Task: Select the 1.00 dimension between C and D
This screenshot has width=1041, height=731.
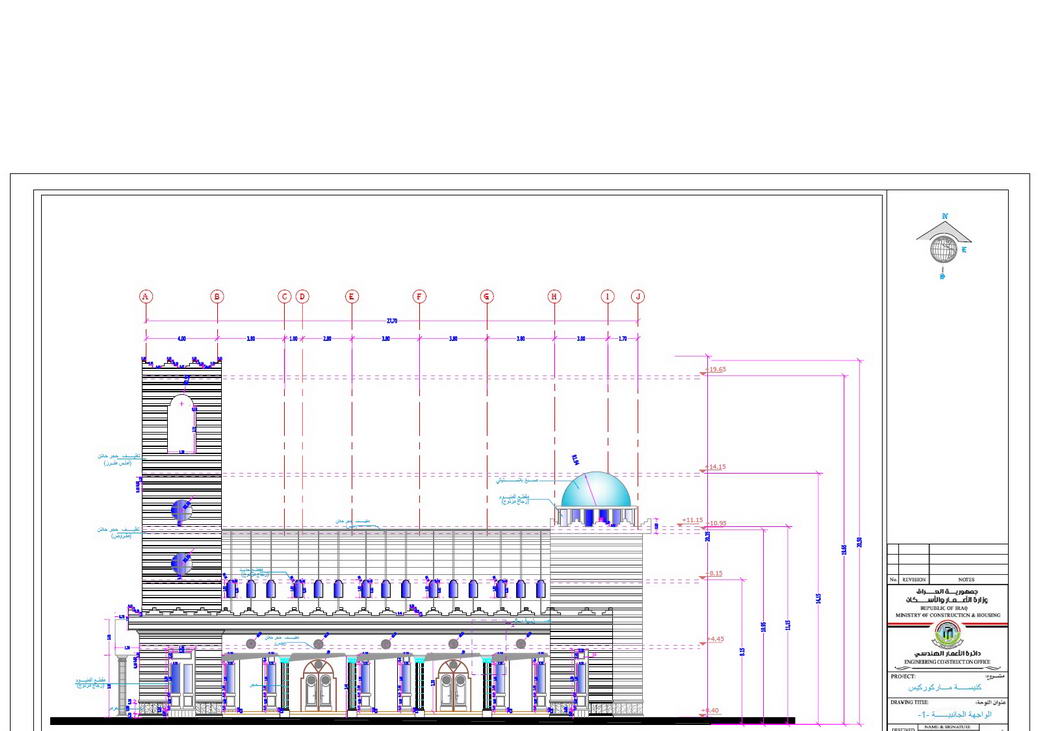Action: (x=293, y=339)
